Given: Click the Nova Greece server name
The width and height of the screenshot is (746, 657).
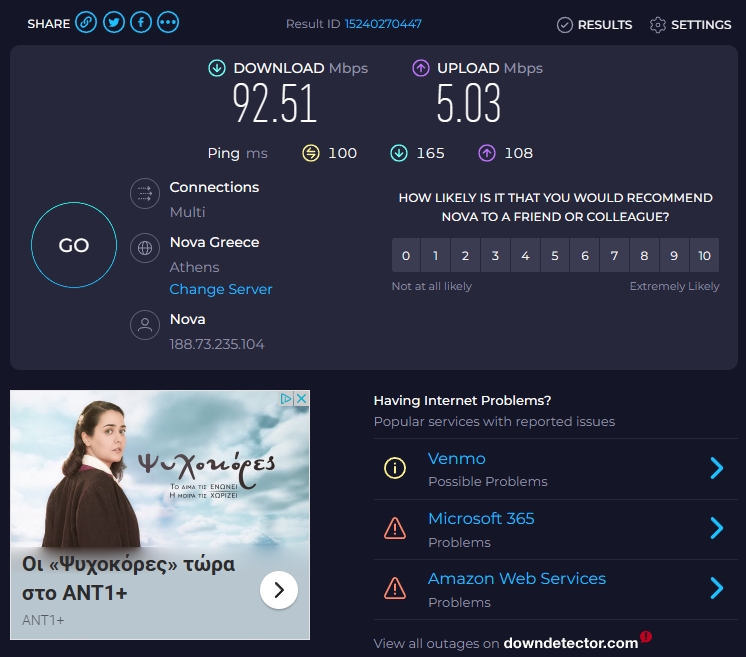Looking at the screenshot, I should 215,242.
